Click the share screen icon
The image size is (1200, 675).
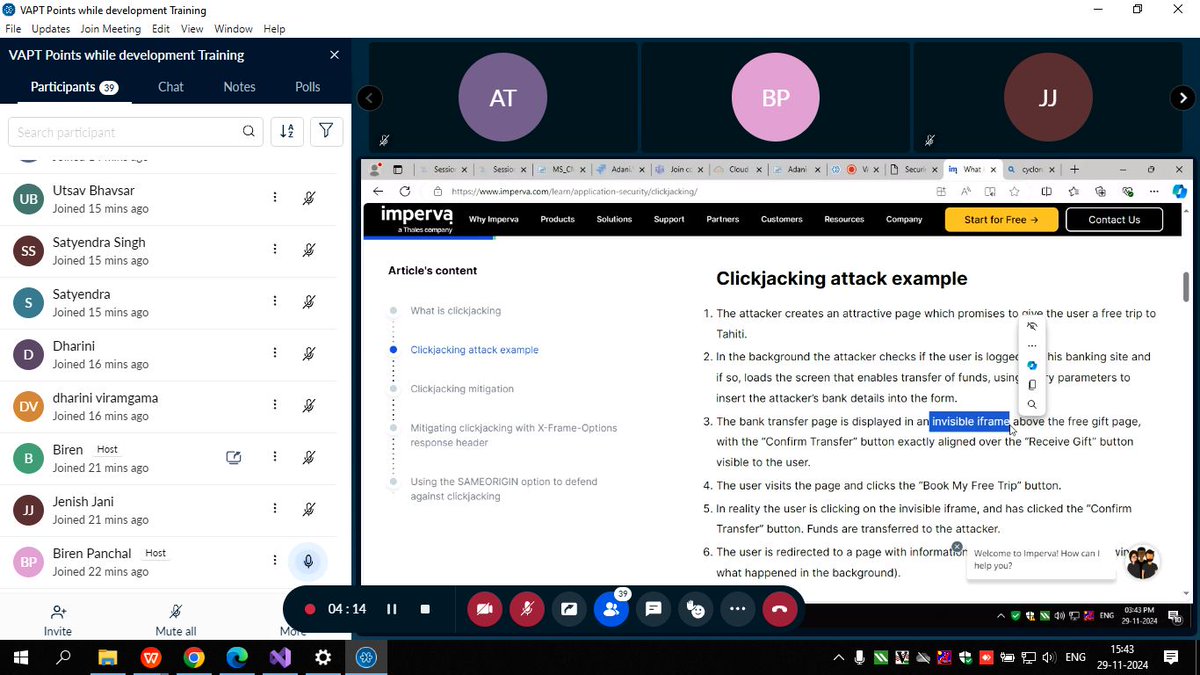point(569,609)
